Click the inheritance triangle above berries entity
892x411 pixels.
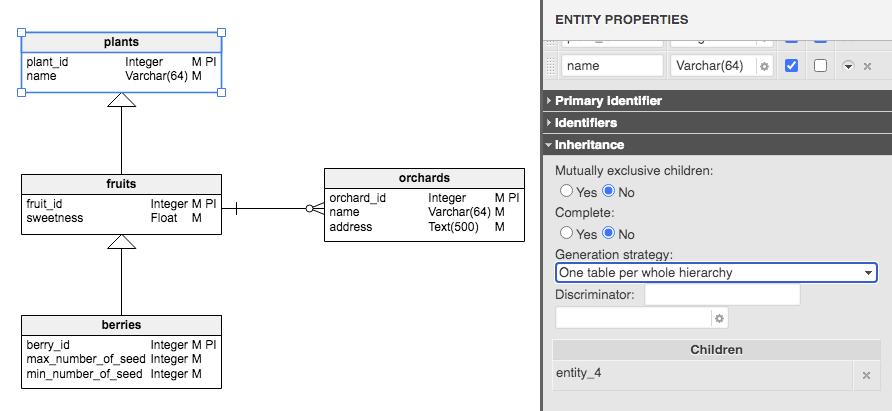click(x=121, y=242)
